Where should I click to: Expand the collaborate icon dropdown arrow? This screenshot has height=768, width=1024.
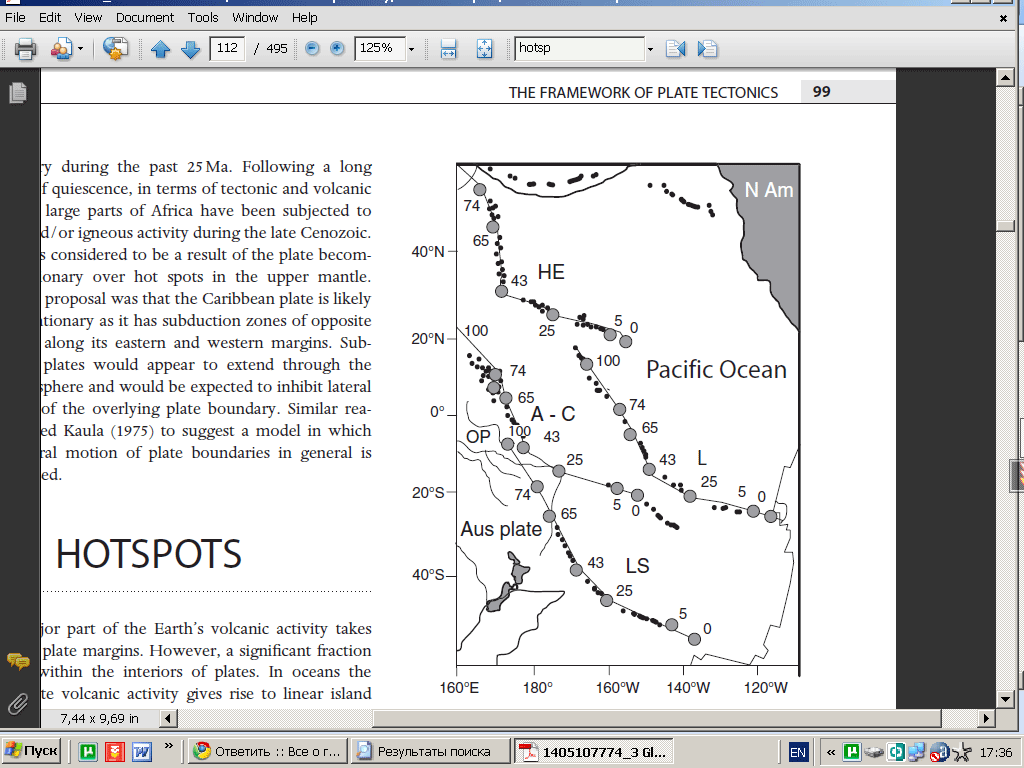click(80, 49)
